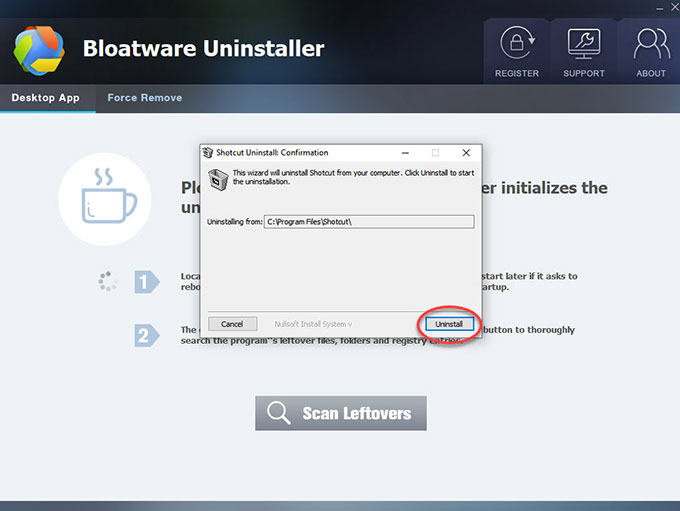The image size is (680, 511).
Task: Close the Shotcut Uninstall Confirmation dialog
Action: point(466,153)
